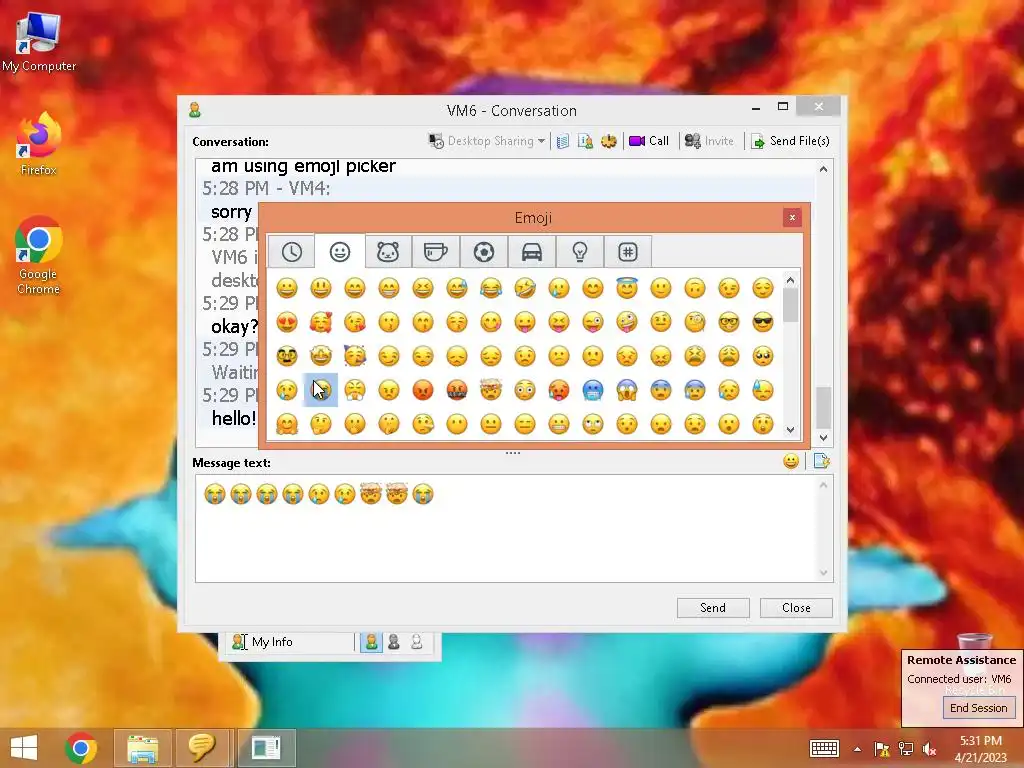Insert the party face emoji
This screenshot has width=1024, height=768.
[355, 356]
